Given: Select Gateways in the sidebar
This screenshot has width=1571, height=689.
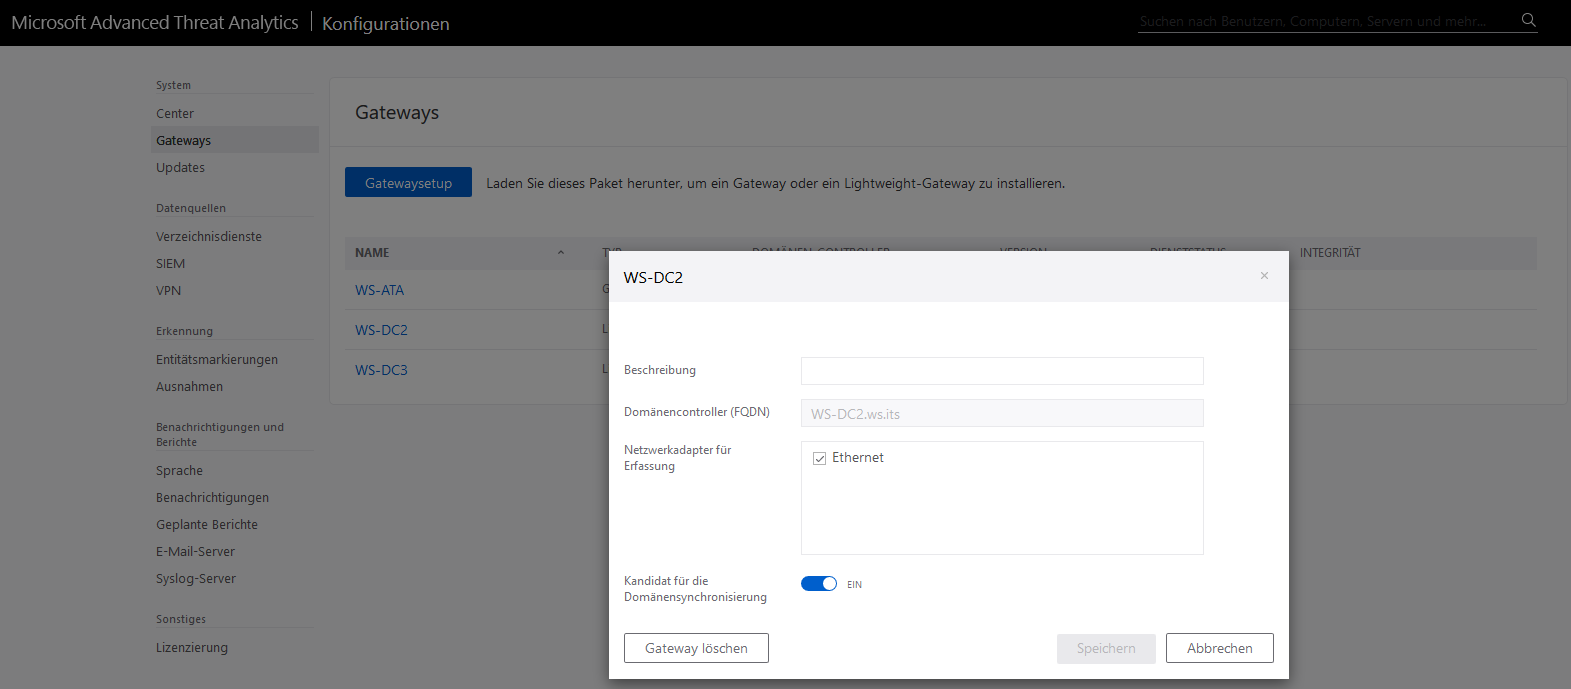Looking at the screenshot, I should [234, 140].
